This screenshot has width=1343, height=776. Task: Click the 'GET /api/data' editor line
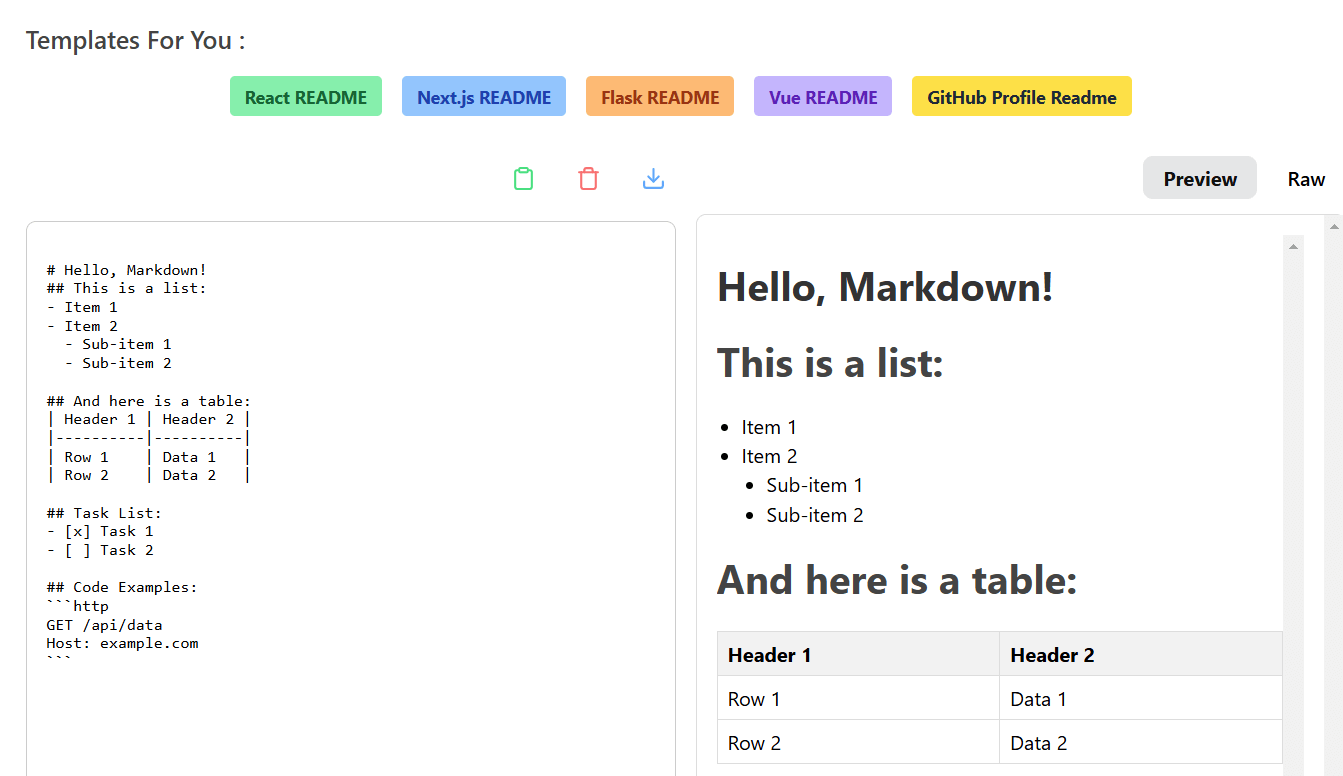104,625
